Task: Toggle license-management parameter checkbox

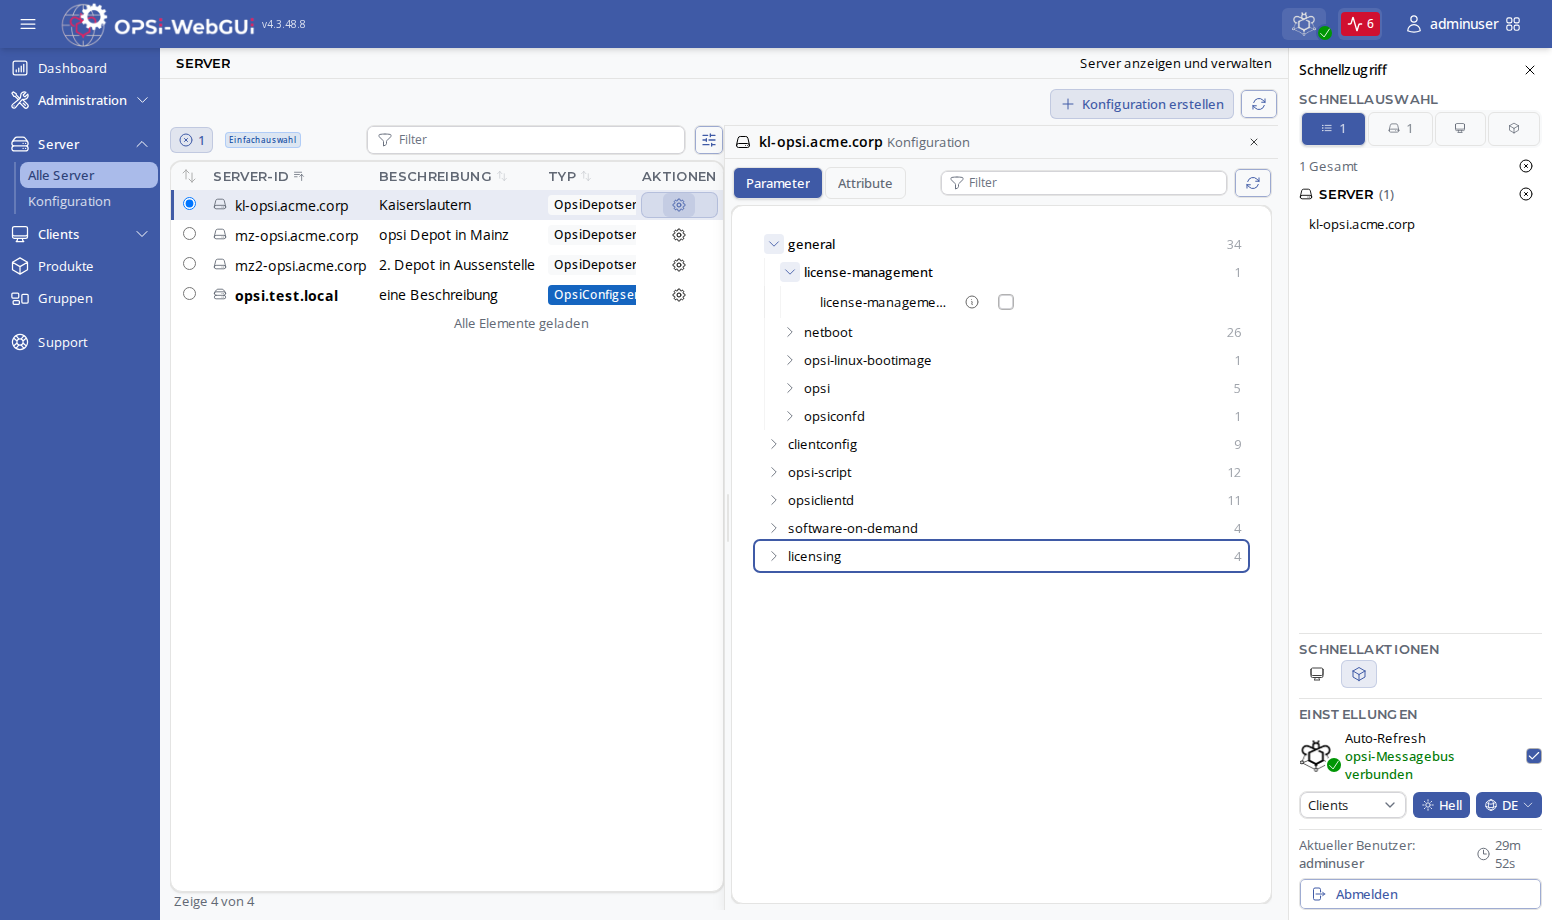Action: click(1006, 302)
